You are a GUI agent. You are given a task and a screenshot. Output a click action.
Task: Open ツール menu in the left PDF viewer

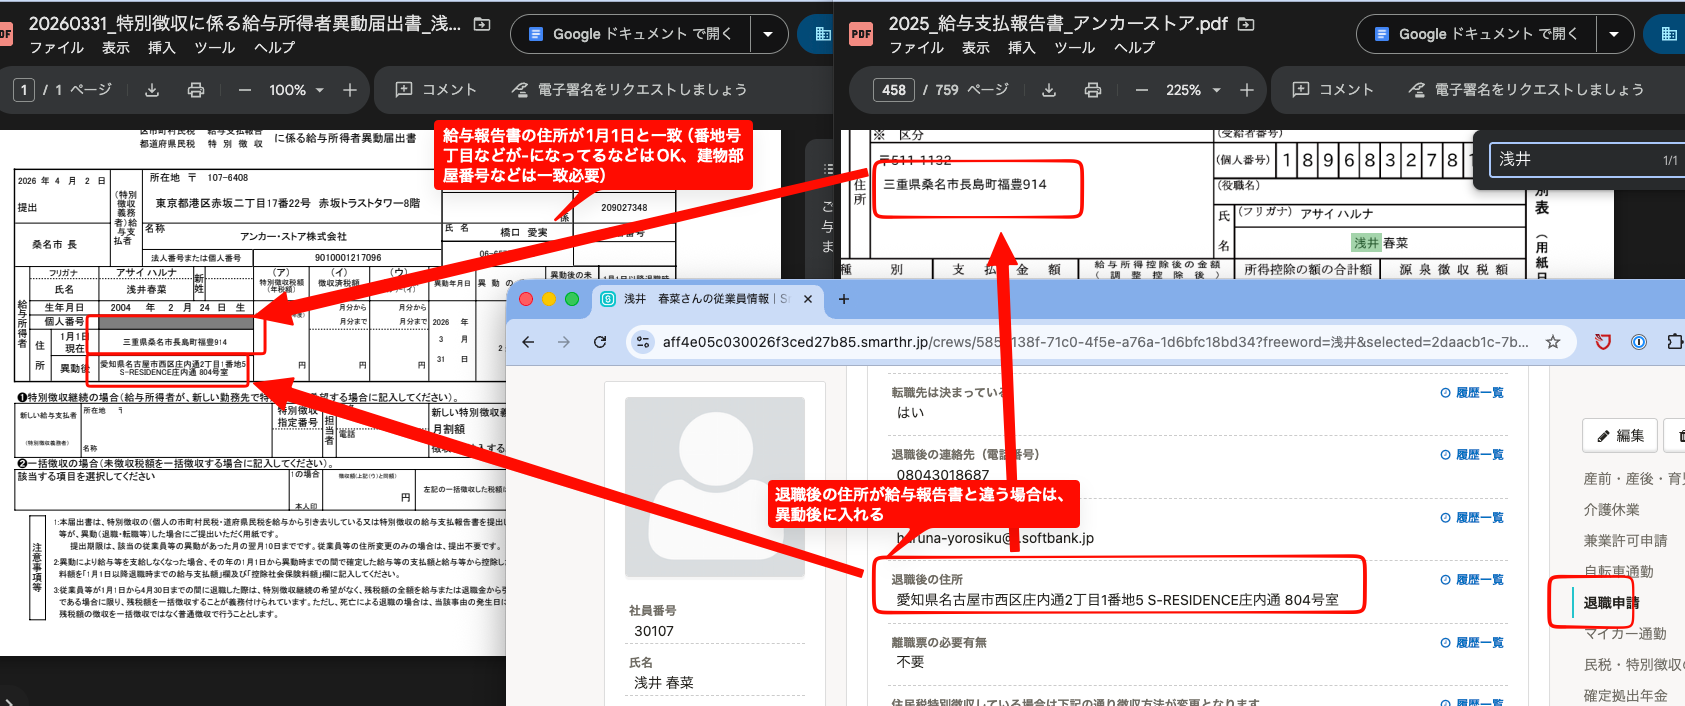tap(214, 48)
